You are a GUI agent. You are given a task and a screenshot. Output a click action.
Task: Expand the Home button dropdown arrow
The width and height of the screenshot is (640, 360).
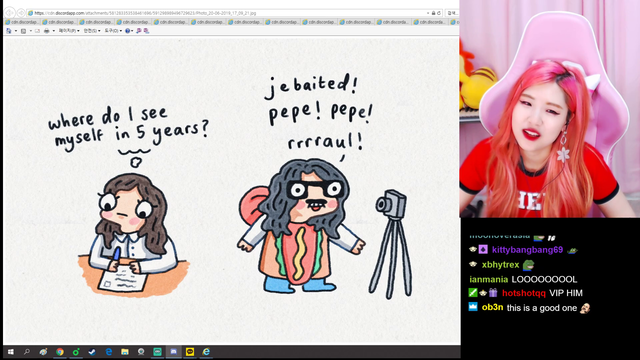point(16,31)
